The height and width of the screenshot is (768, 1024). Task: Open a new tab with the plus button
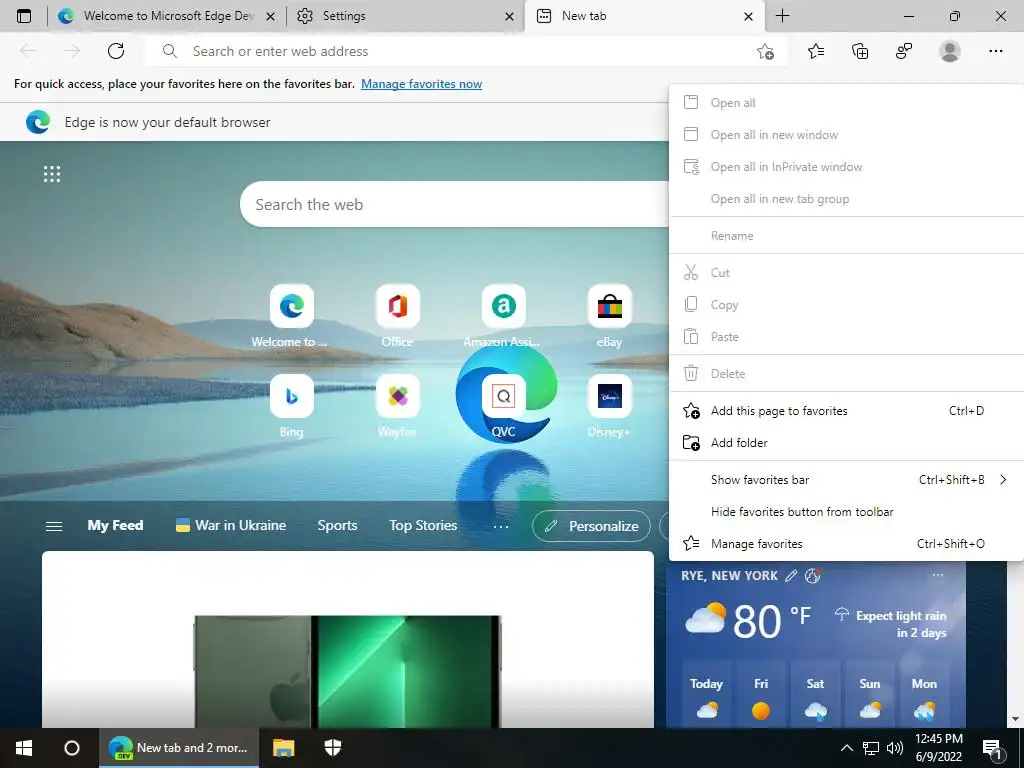(x=782, y=16)
